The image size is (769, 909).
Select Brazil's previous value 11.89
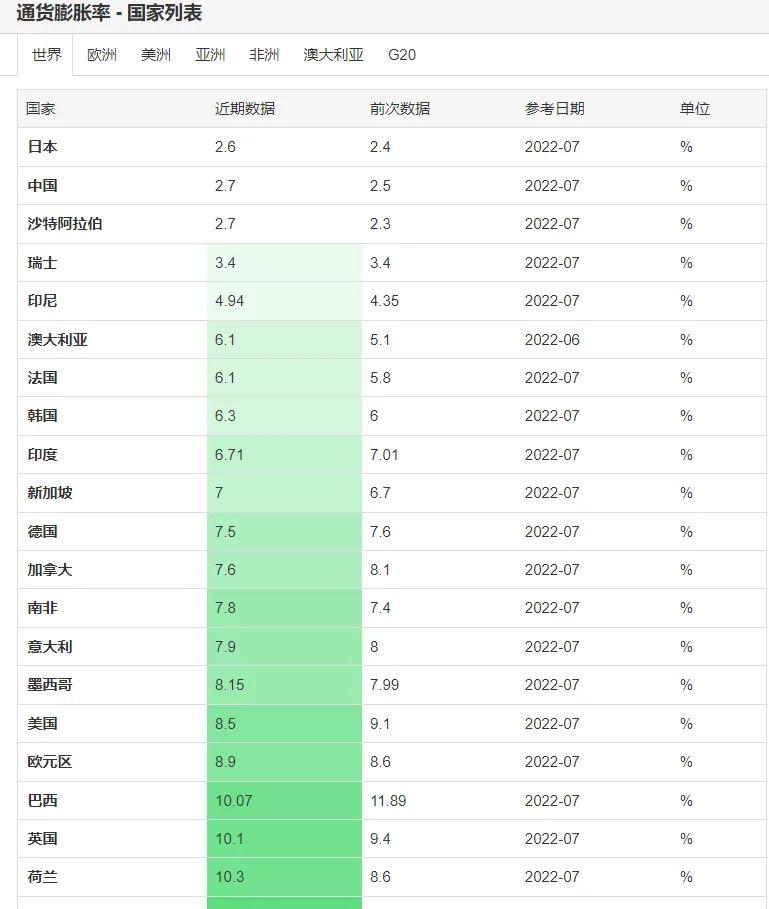click(388, 801)
